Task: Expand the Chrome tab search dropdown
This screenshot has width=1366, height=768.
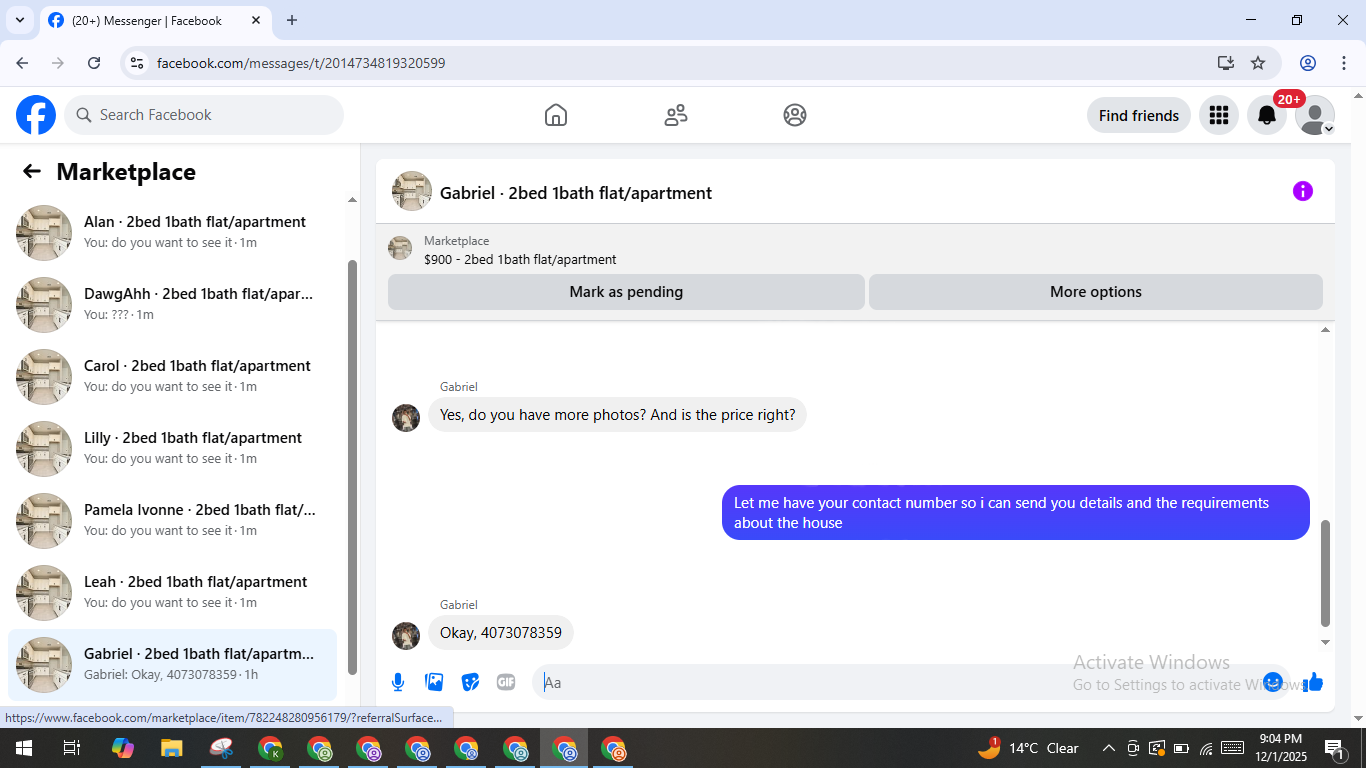Action: pos(19,20)
